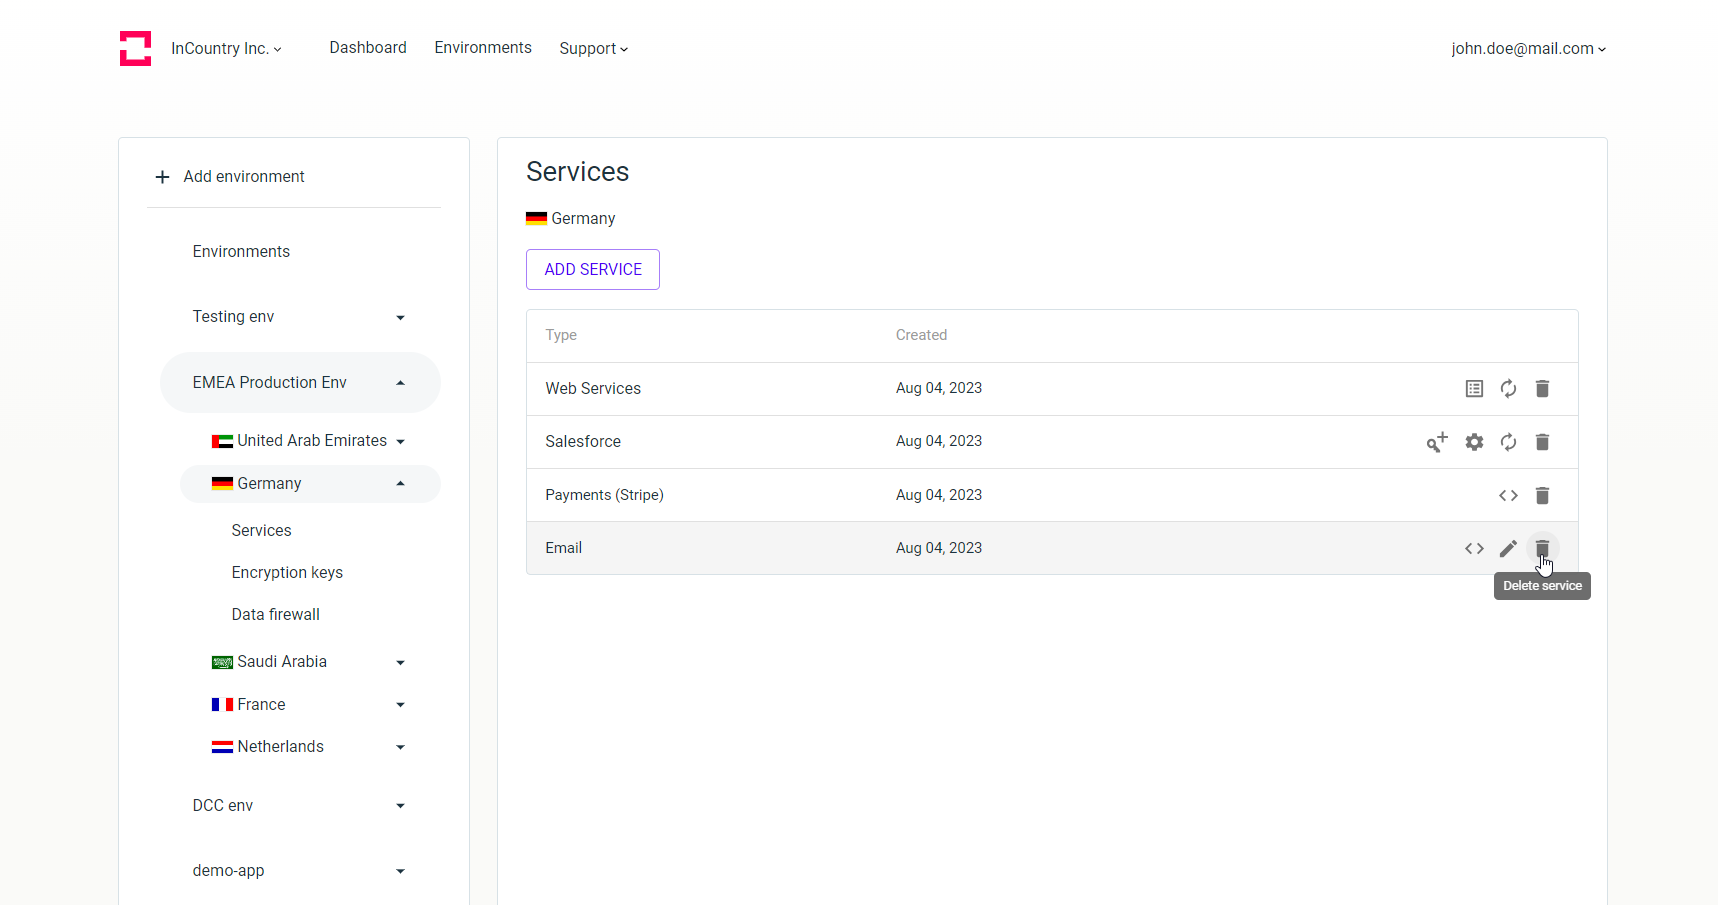Delete the Salesforce service
This screenshot has width=1718, height=905.
tap(1542, 442)
